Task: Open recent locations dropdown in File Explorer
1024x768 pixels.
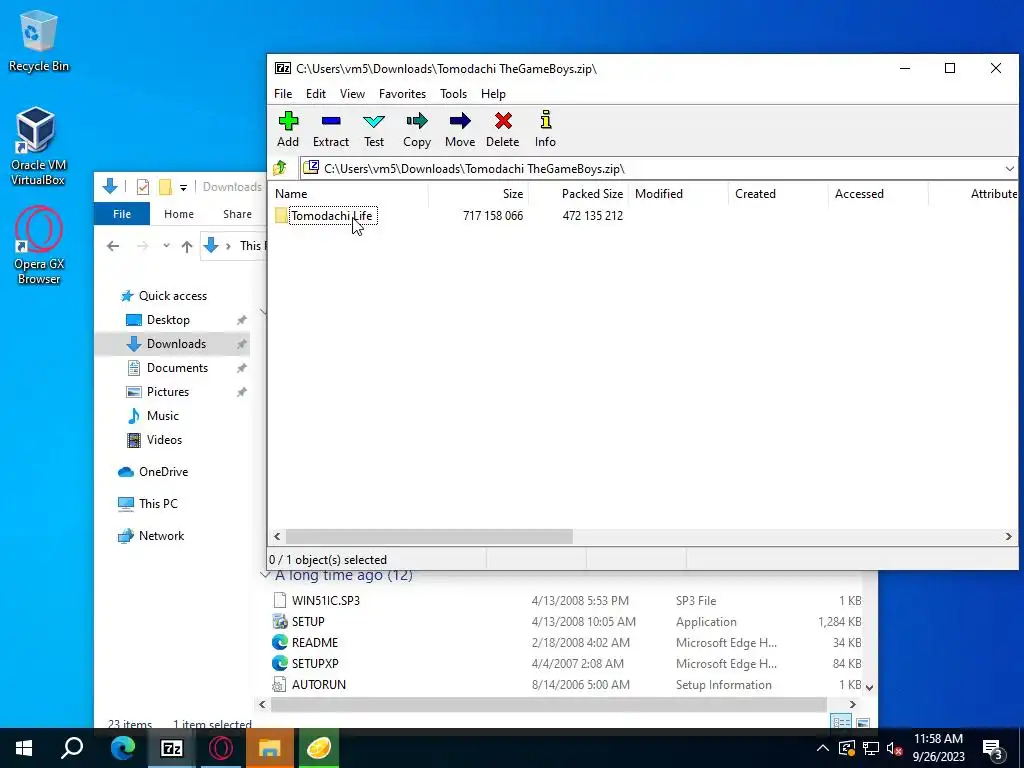Action: [x=166, y=246]
